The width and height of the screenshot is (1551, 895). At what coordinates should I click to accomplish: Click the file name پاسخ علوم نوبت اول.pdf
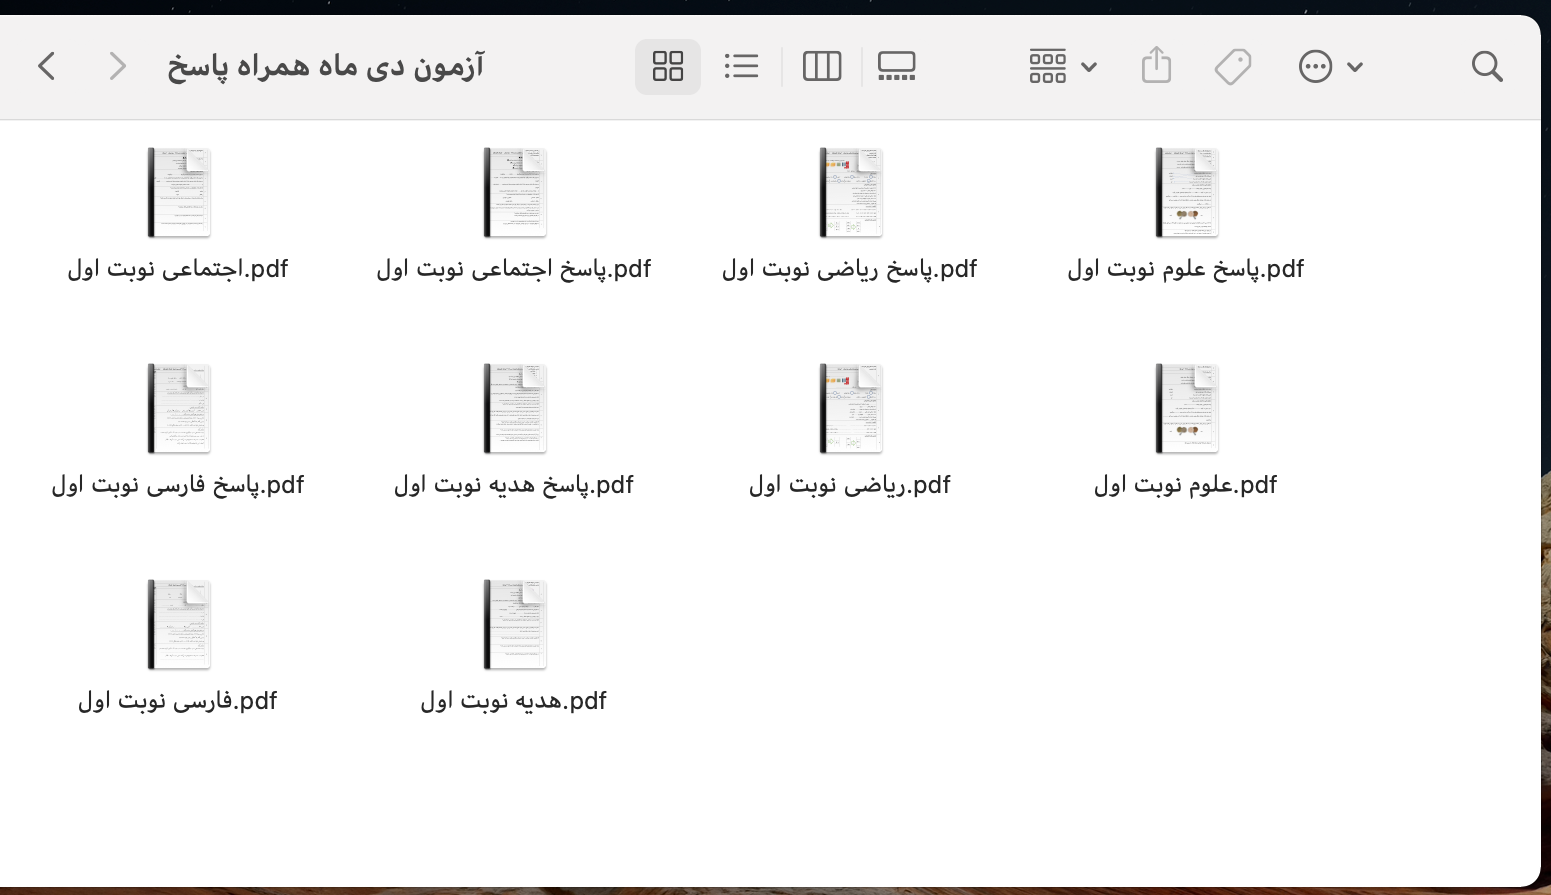[1186, 269]
